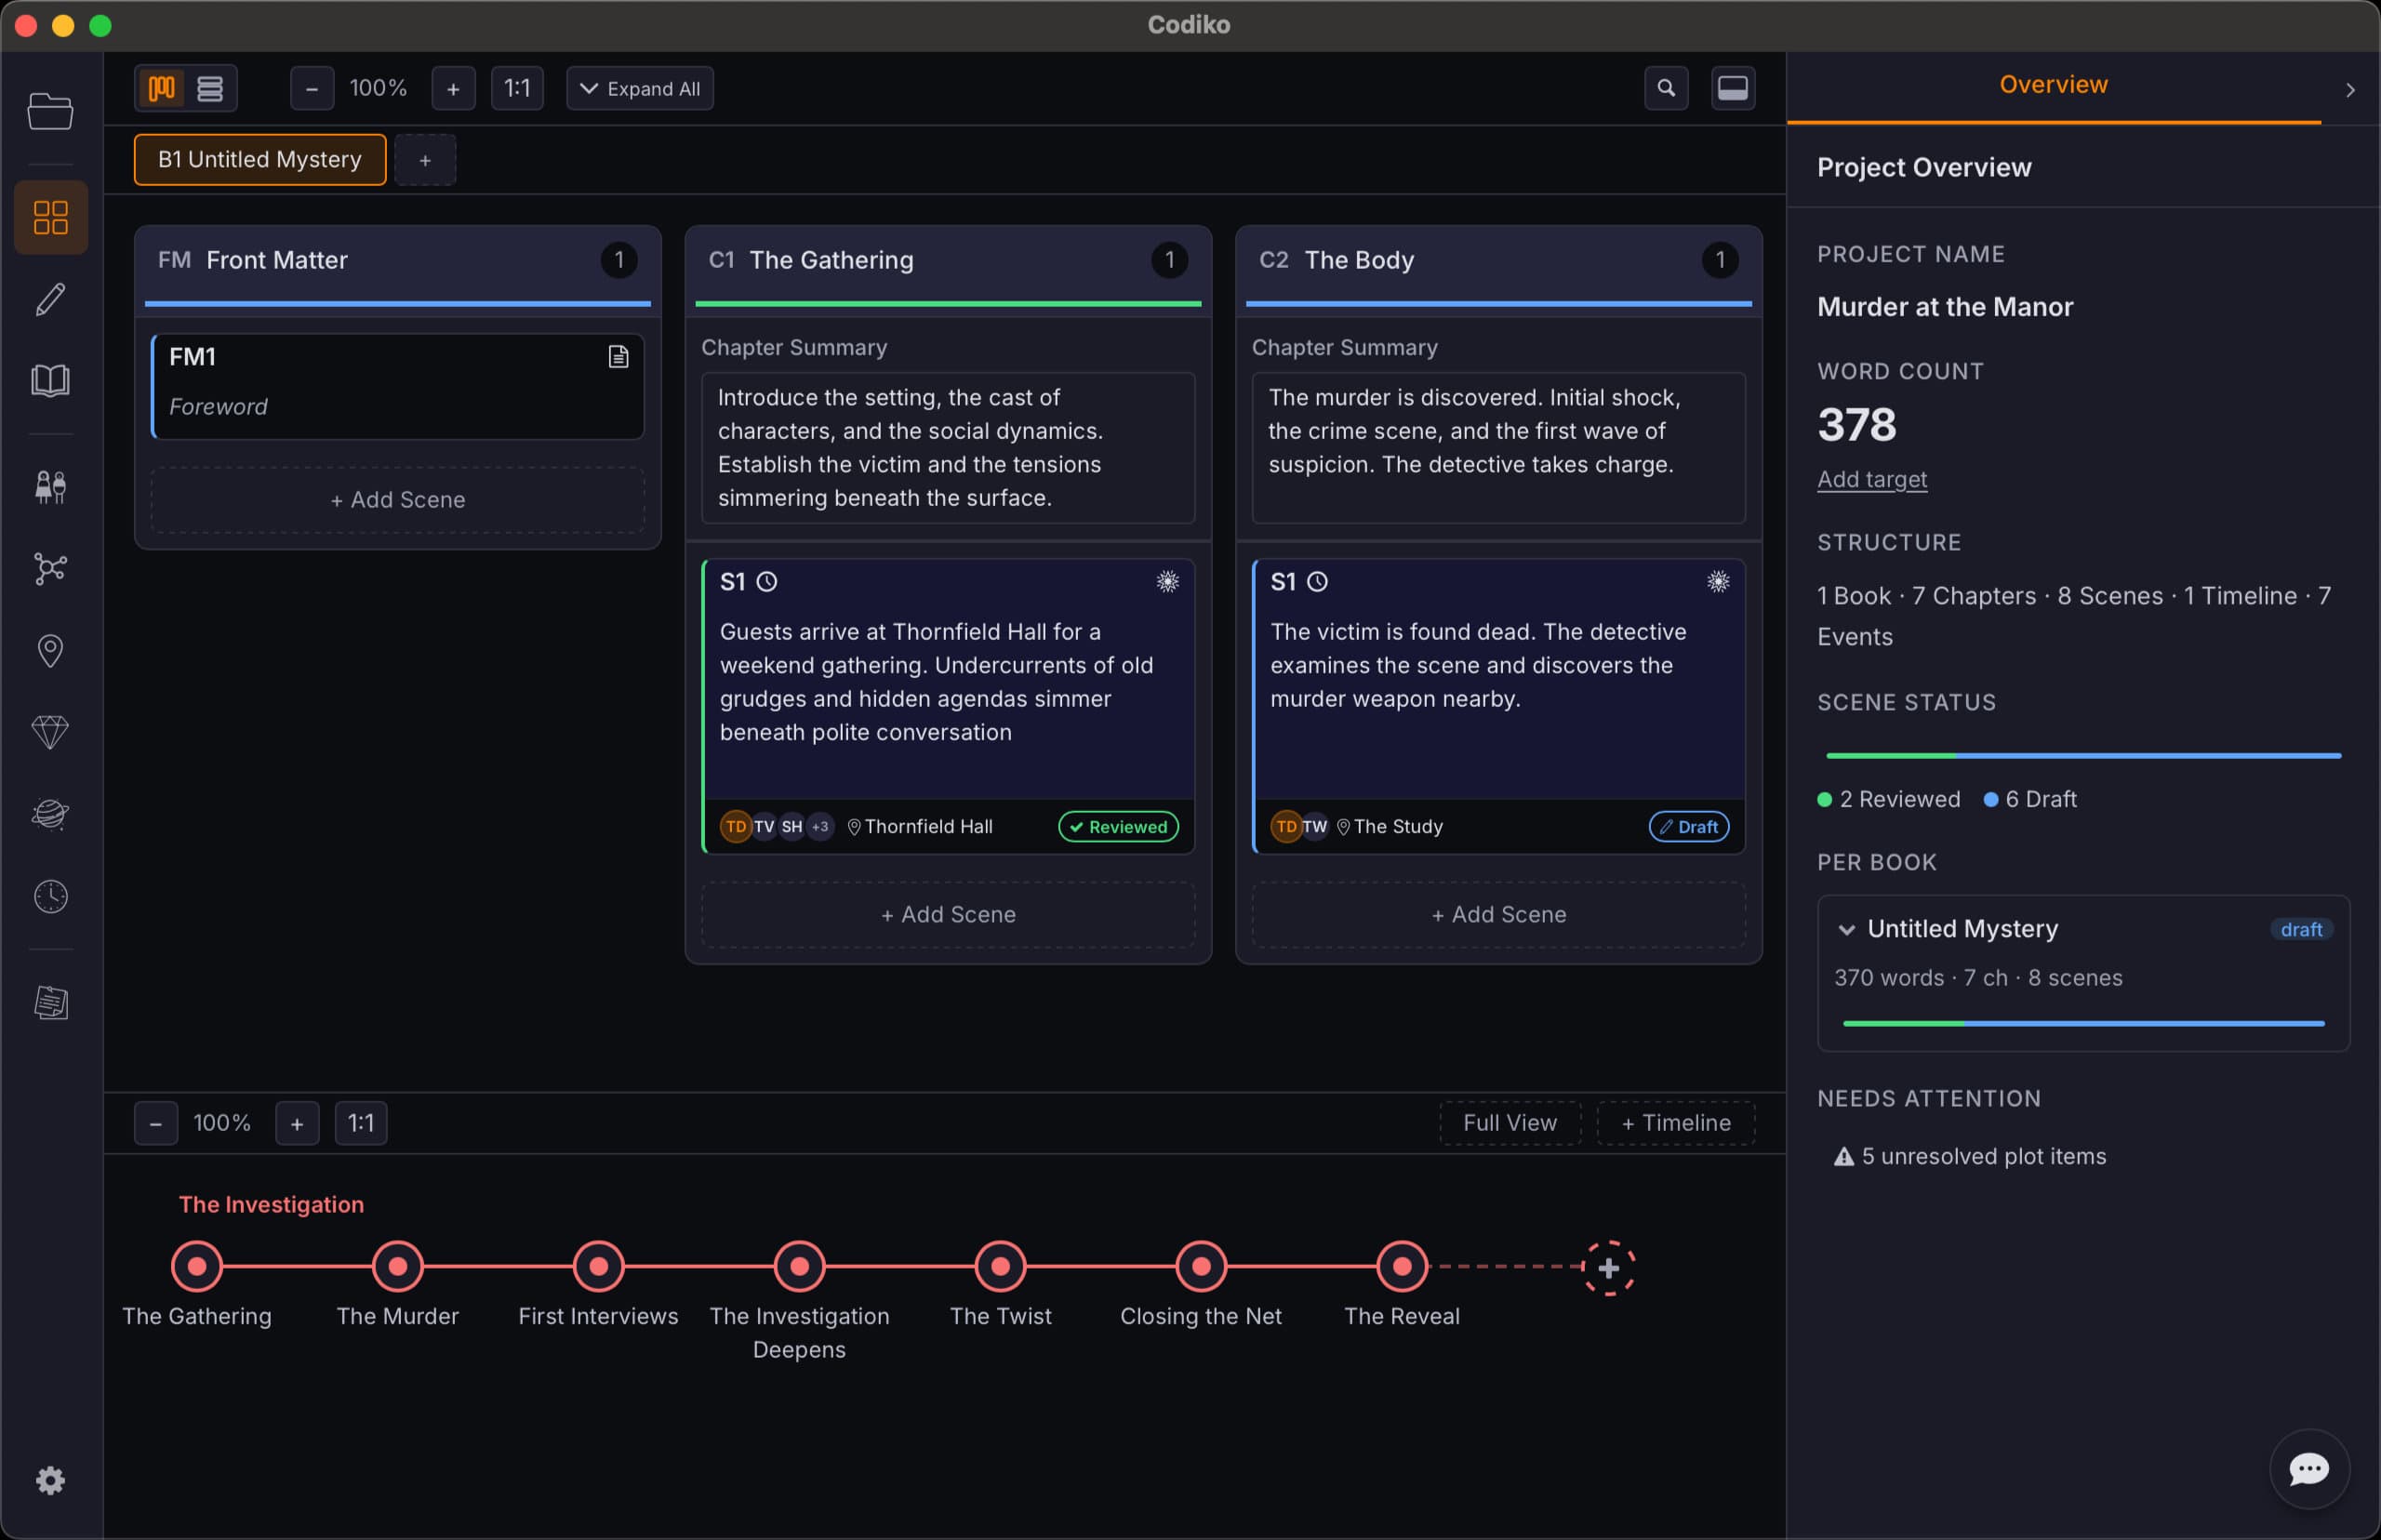This screenshot has height=1540, width=2381.
Task: Click Thornfield Hall location tag
Action: (920, 826)
